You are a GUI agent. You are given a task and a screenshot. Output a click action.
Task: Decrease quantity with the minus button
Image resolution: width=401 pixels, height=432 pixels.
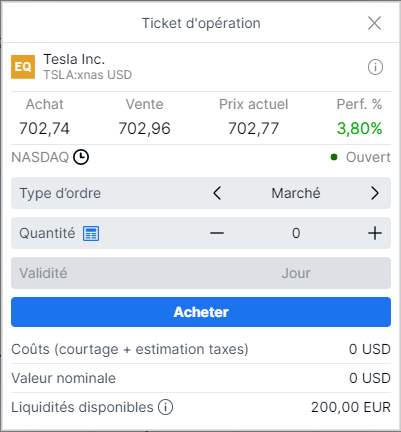[217, 233]
